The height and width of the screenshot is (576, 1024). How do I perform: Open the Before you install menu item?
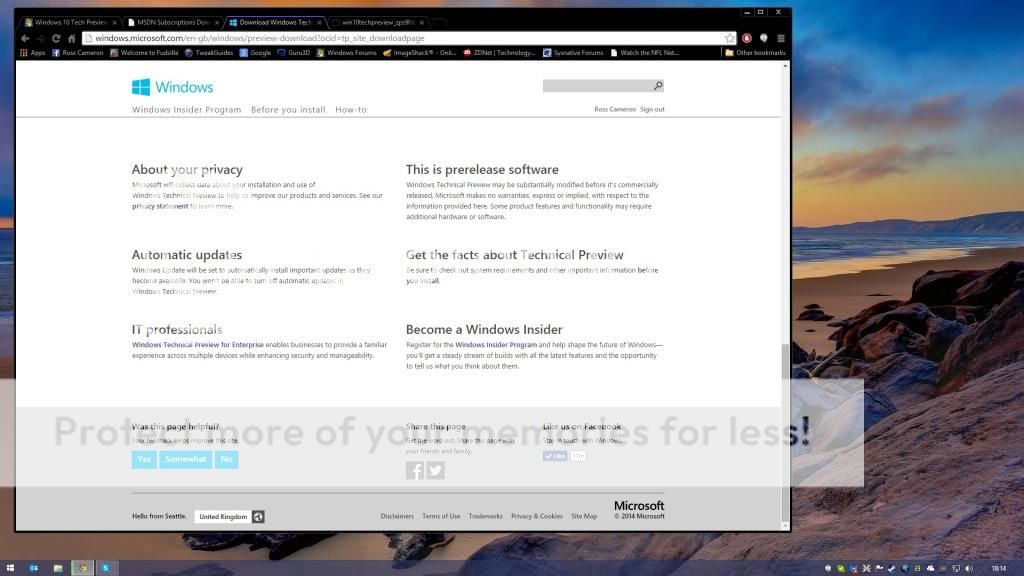[288, 110]
